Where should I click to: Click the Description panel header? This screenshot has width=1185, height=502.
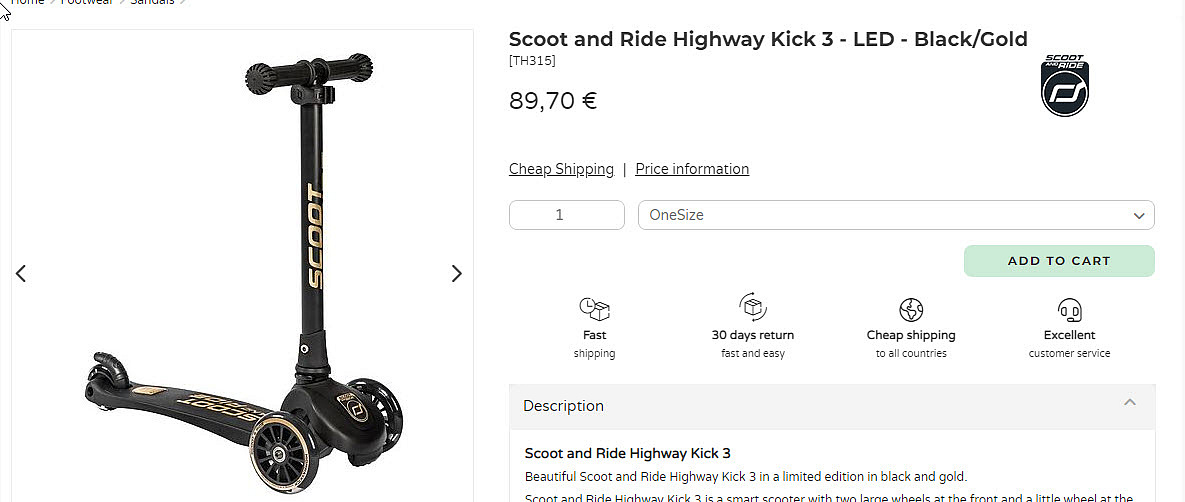[832, 407]
